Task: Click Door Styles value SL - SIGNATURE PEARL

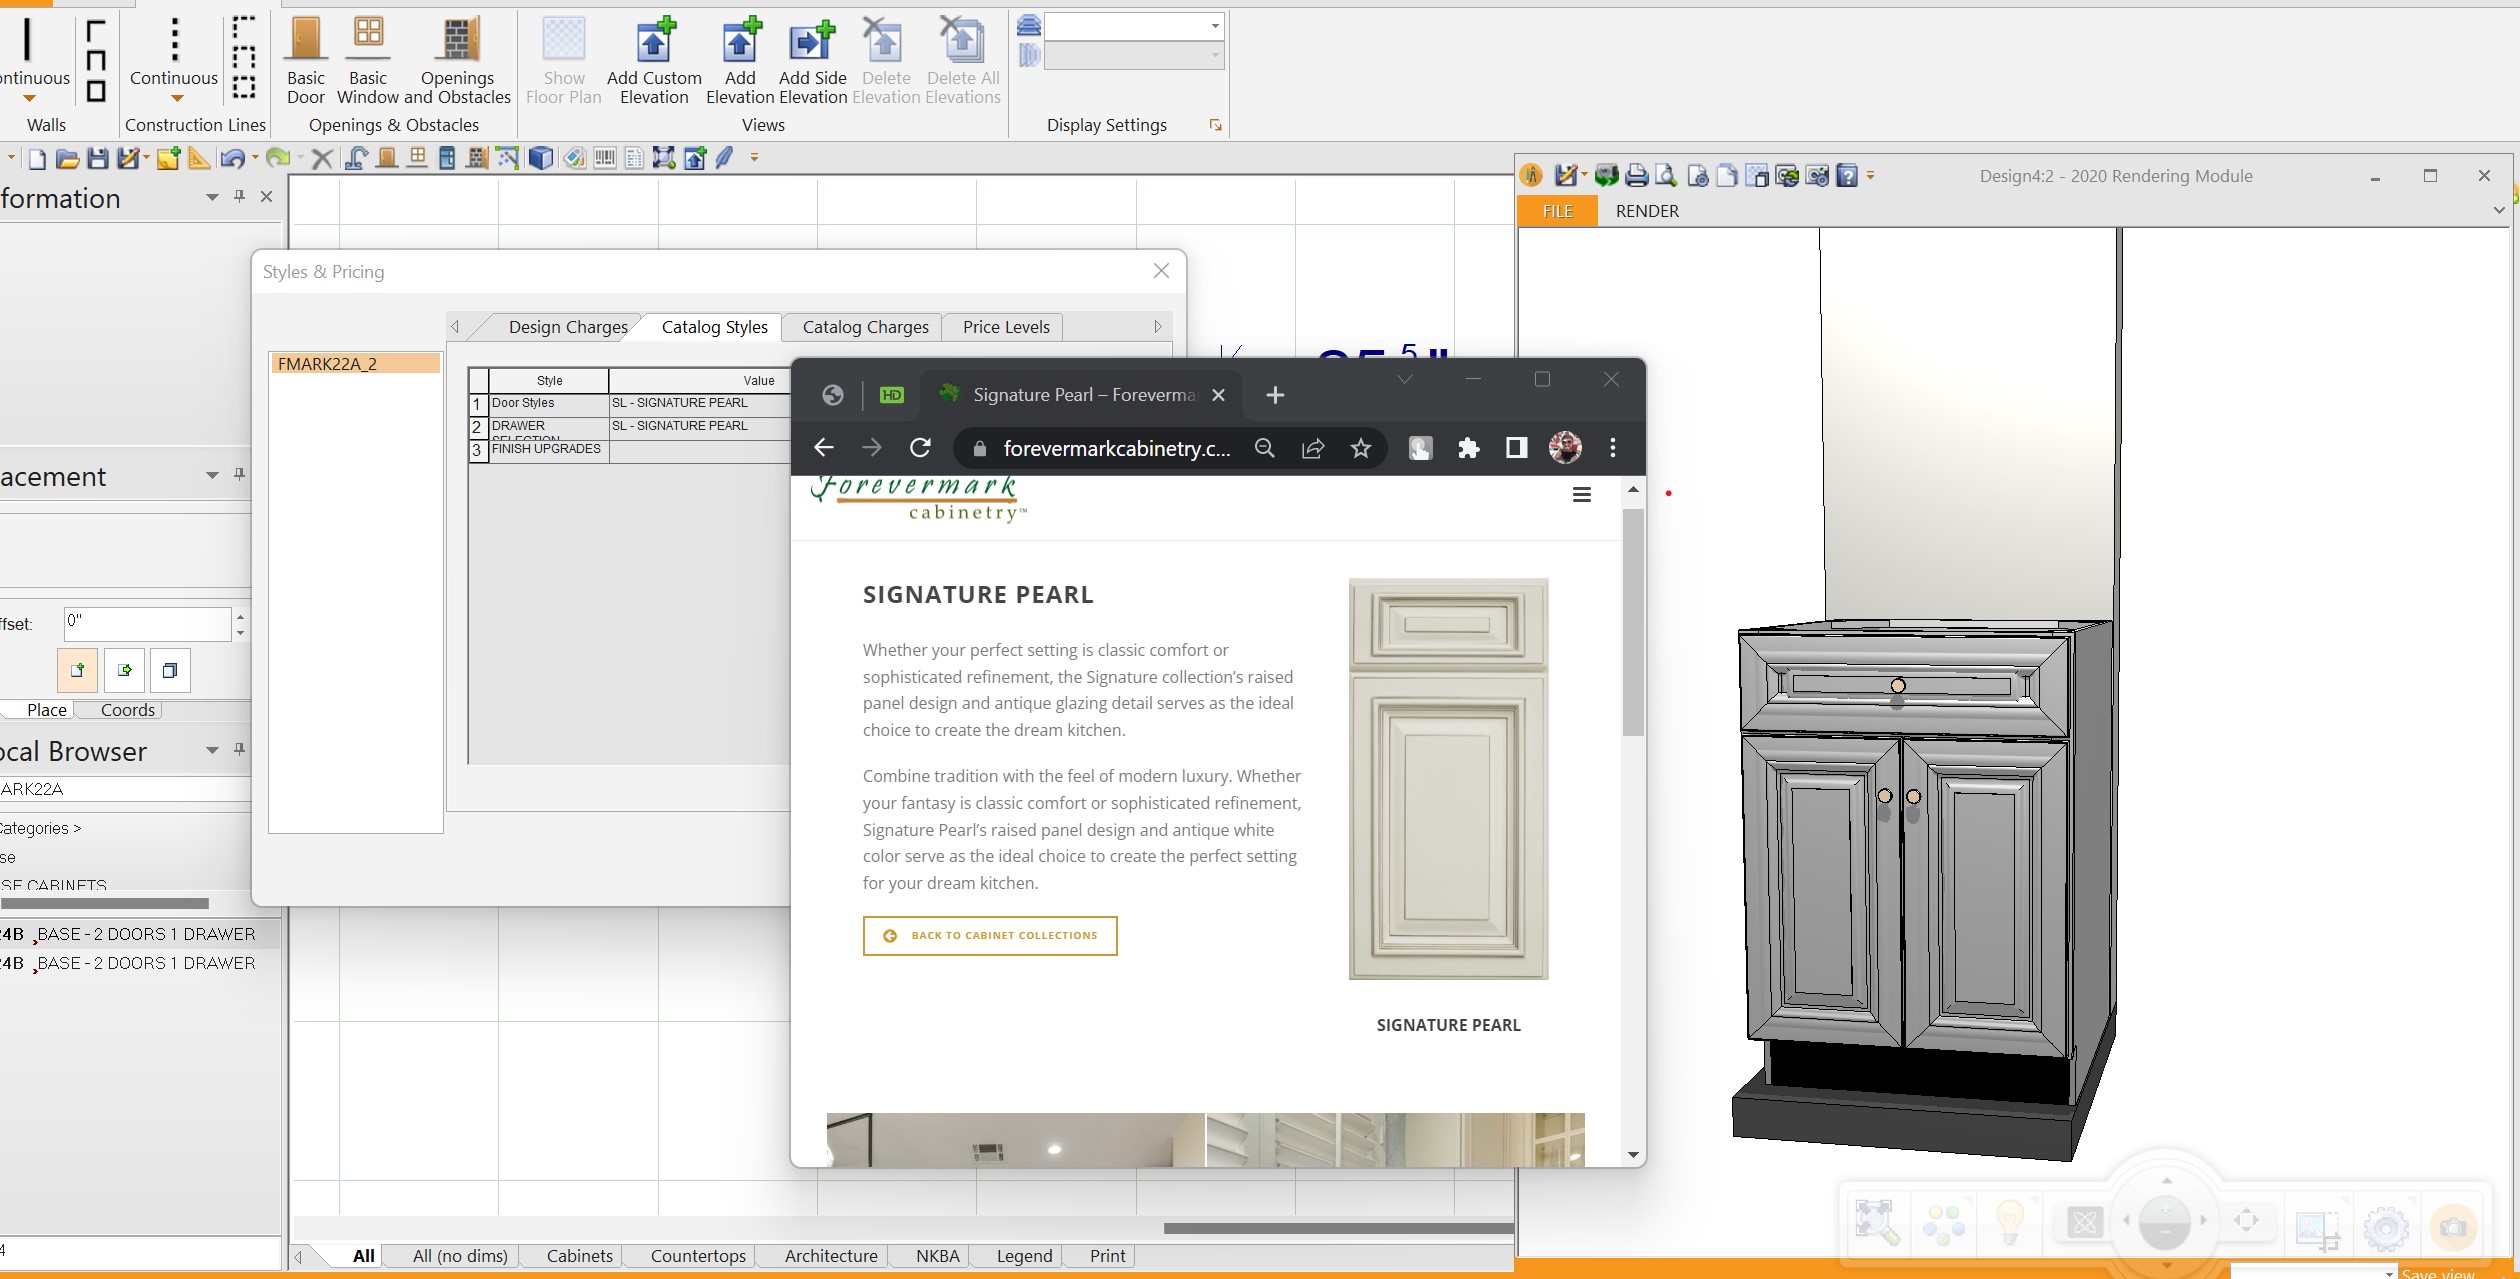Action: pyautogui.click(x=699, y=403)
